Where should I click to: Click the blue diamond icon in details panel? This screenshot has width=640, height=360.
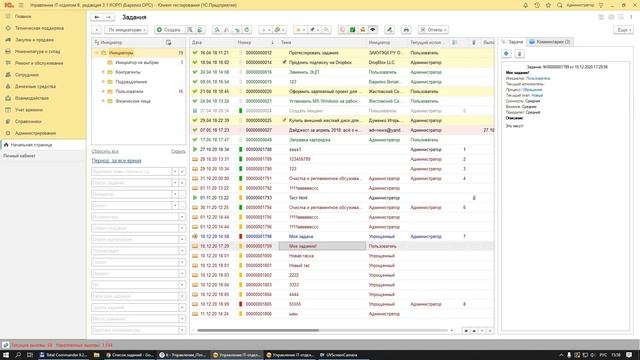[507, 53]
